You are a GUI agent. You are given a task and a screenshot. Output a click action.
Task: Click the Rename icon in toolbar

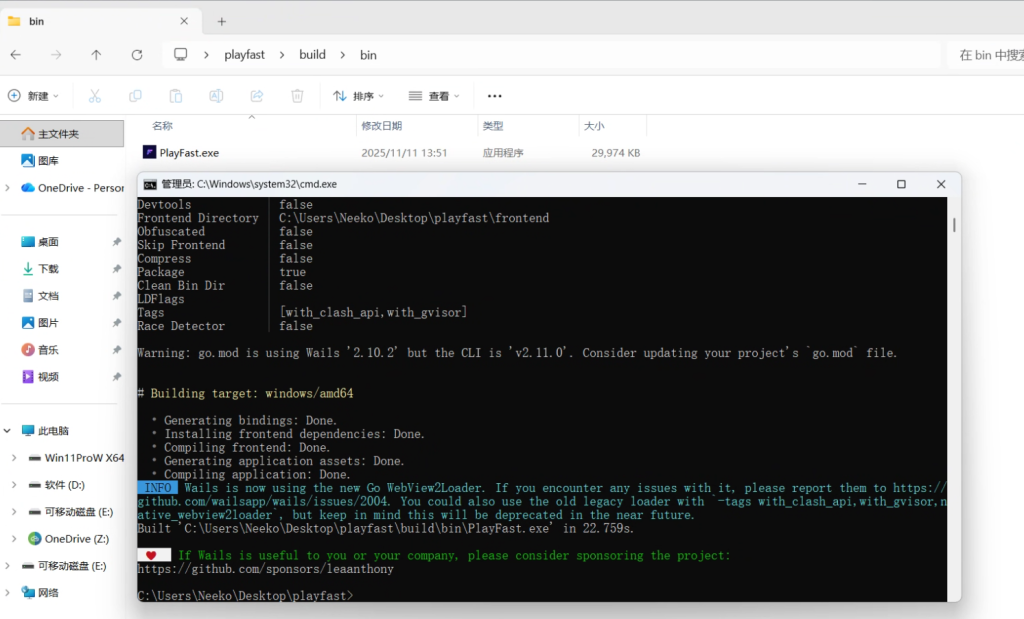pyautogui.click(x=216, y=96)
